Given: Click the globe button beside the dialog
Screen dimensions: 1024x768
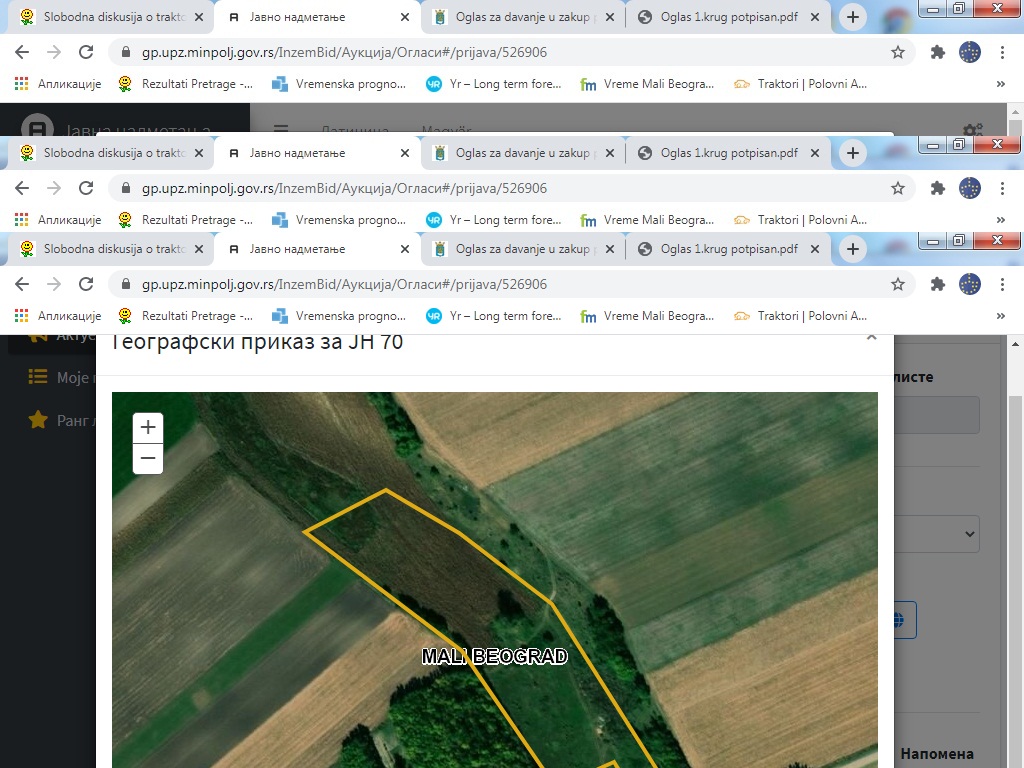Looking at the screenshot, I should (905, 620).
